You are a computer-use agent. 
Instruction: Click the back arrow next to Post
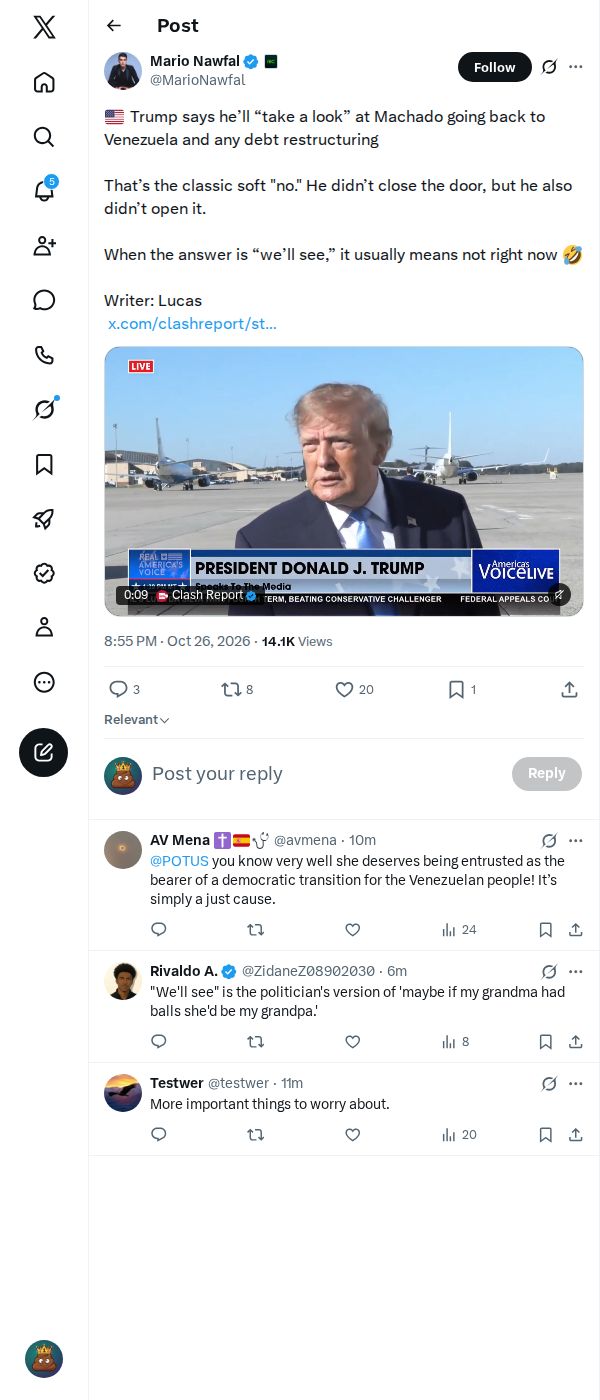tap(114, 26)
